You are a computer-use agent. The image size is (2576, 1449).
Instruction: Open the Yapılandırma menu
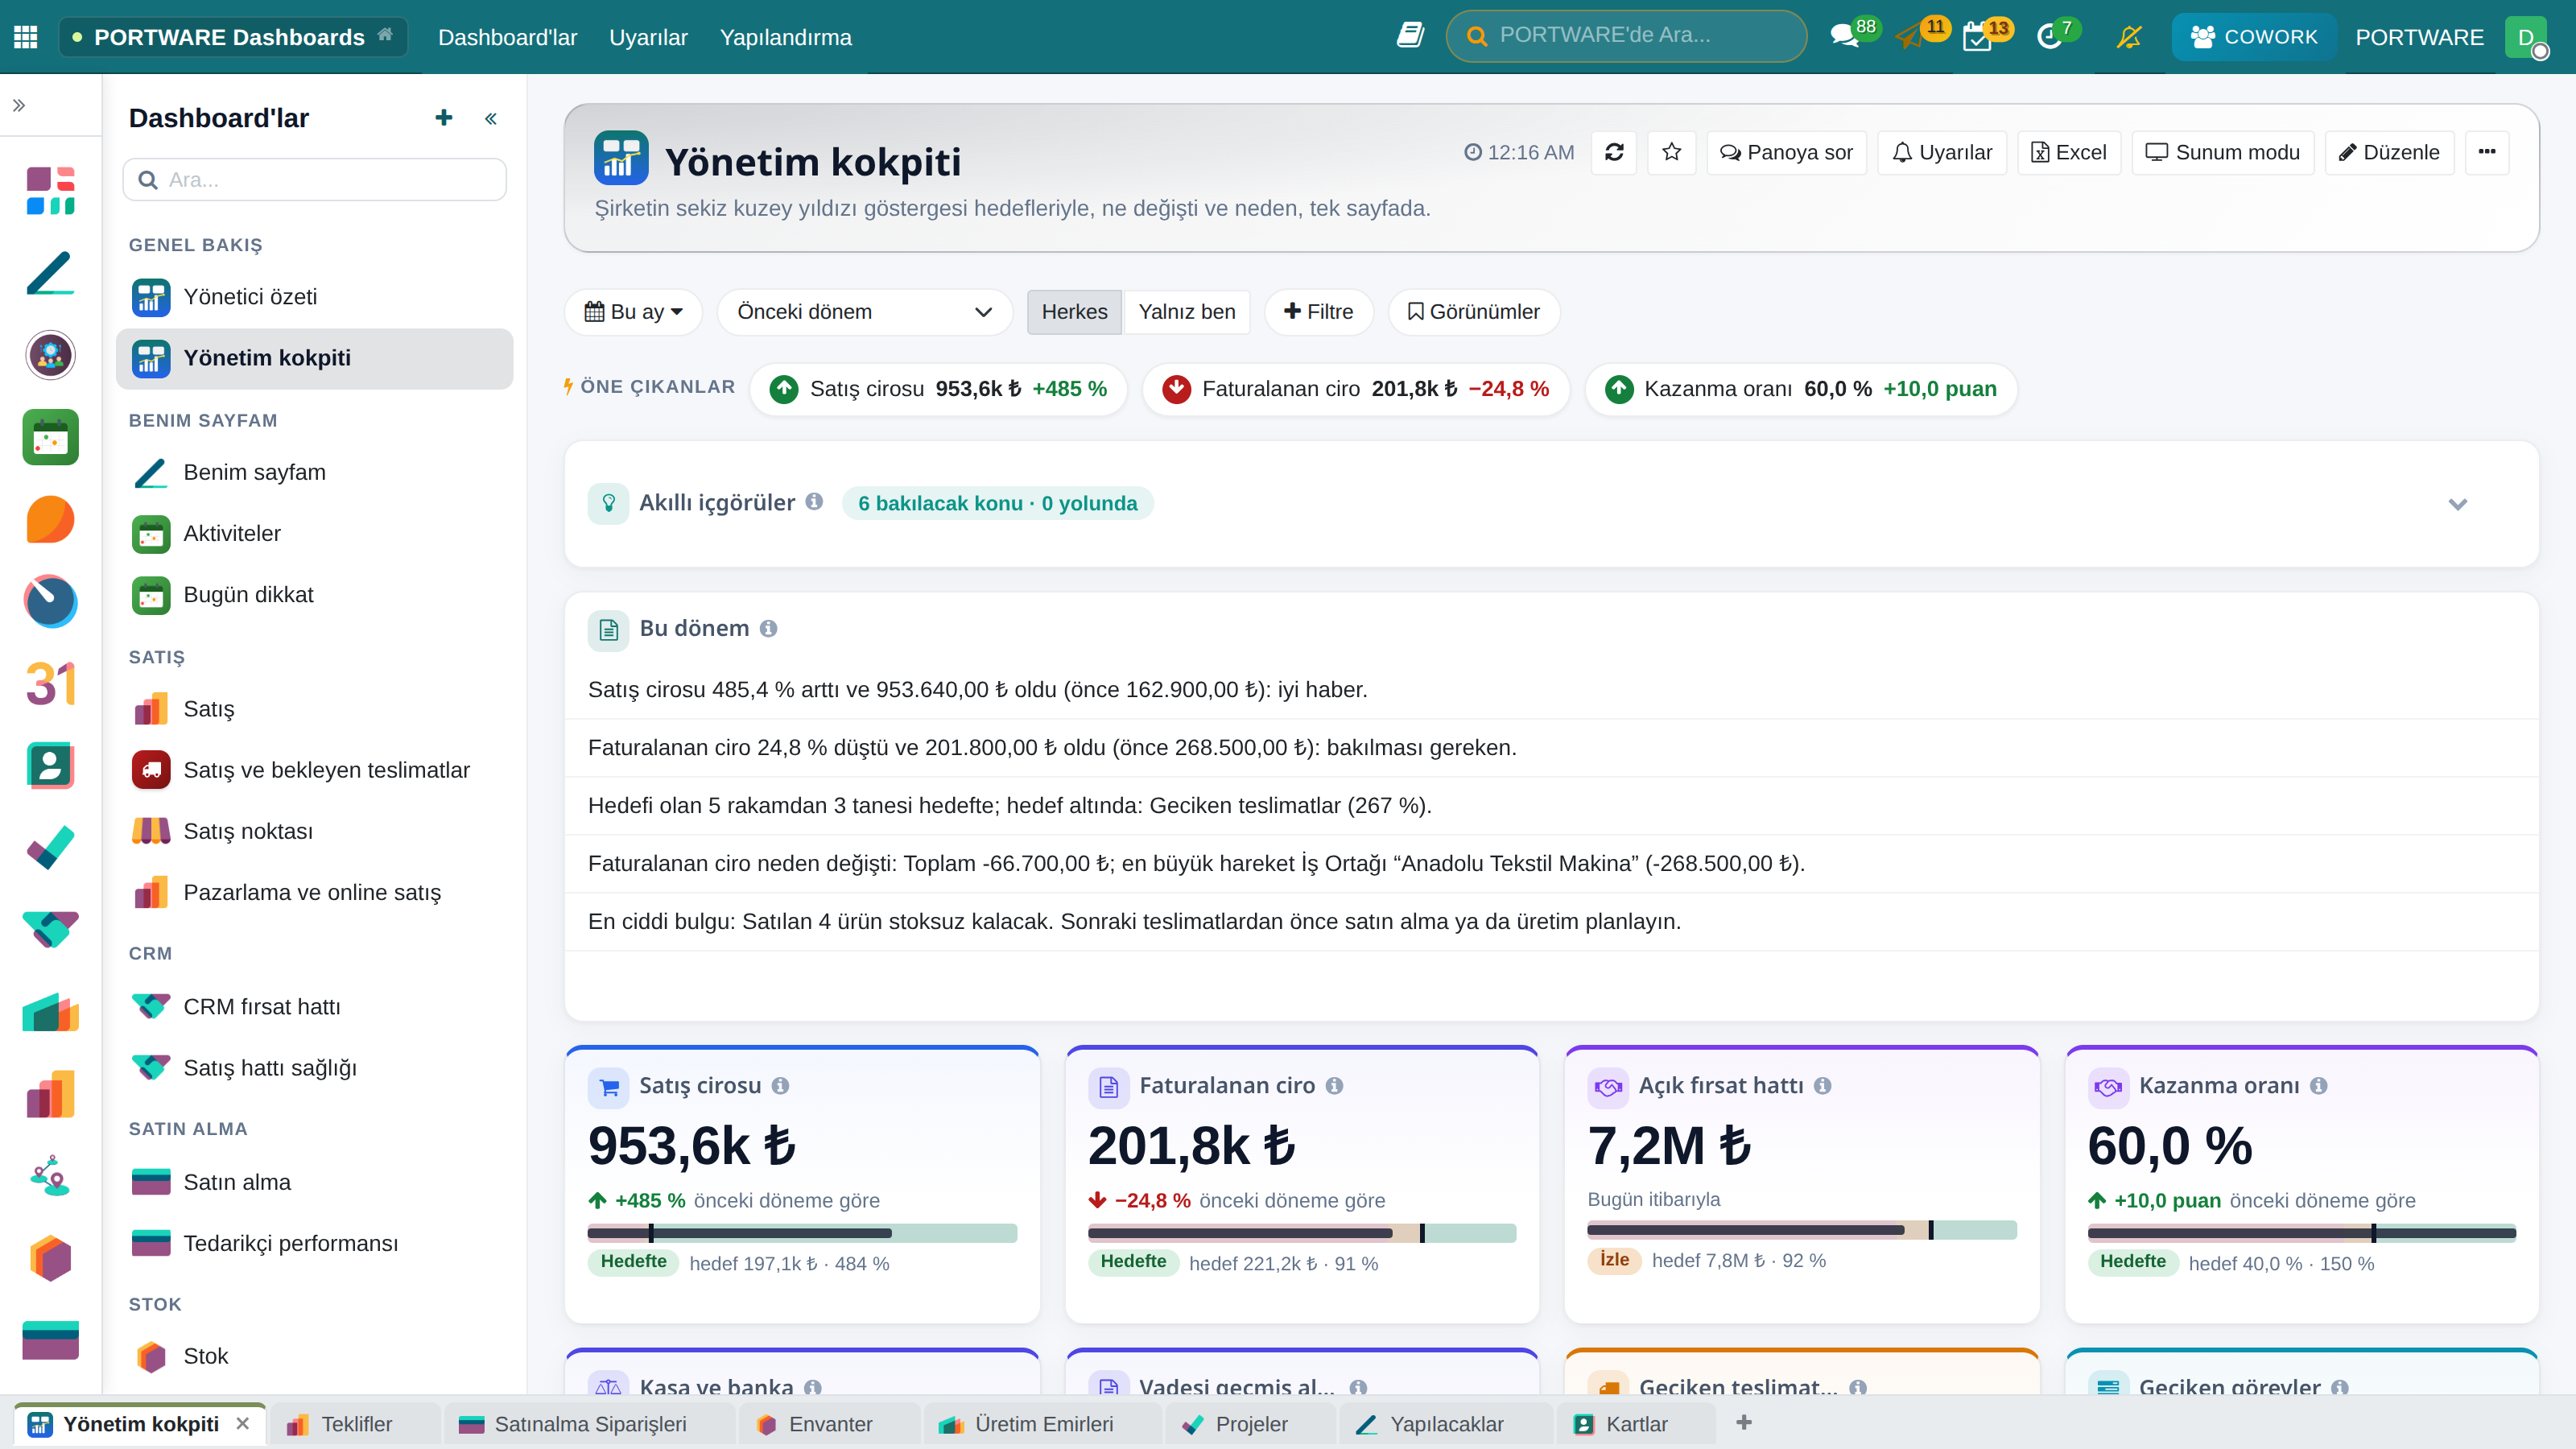point(786,37)
